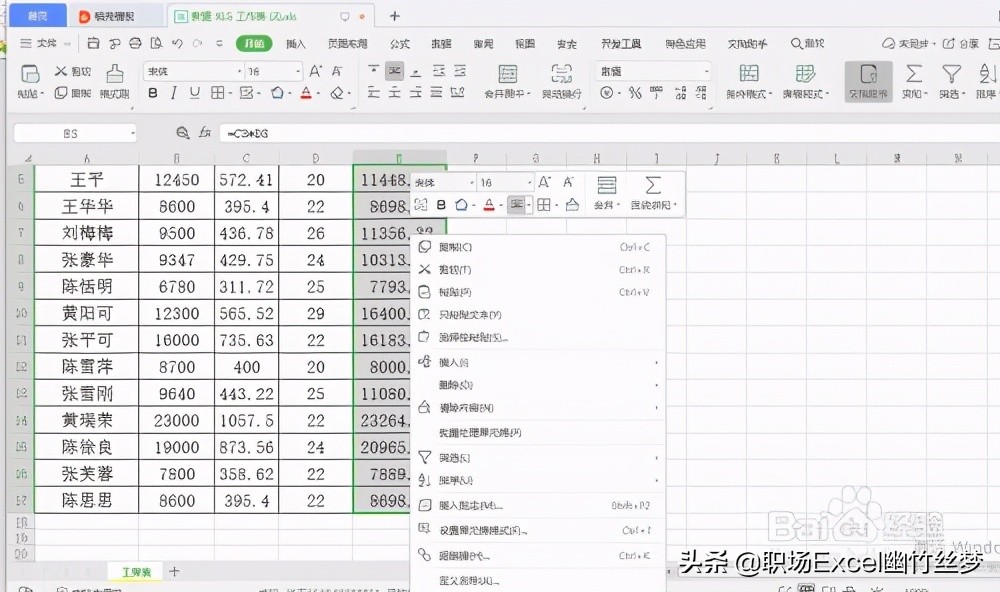Open font size dropdown in mini toolbar
Screen dimensions: 1000x592
click(x=529, y=183)
